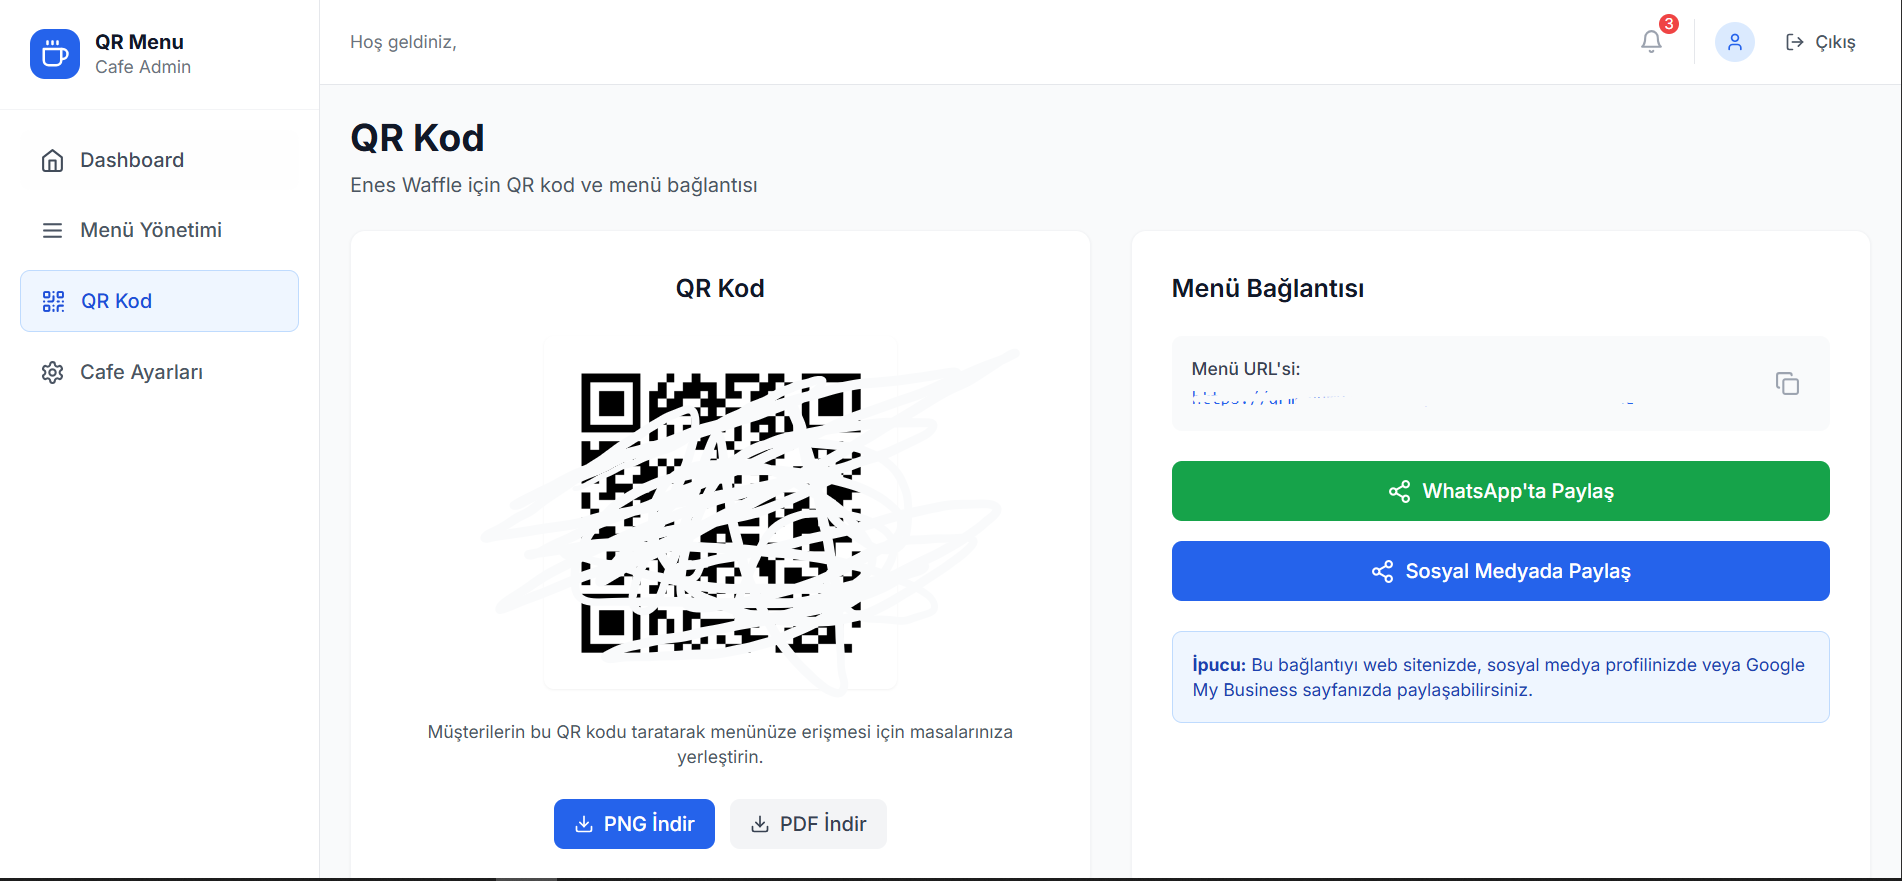Download the QR code as PNG
1902x881 pixels.
tap(634, 824)
